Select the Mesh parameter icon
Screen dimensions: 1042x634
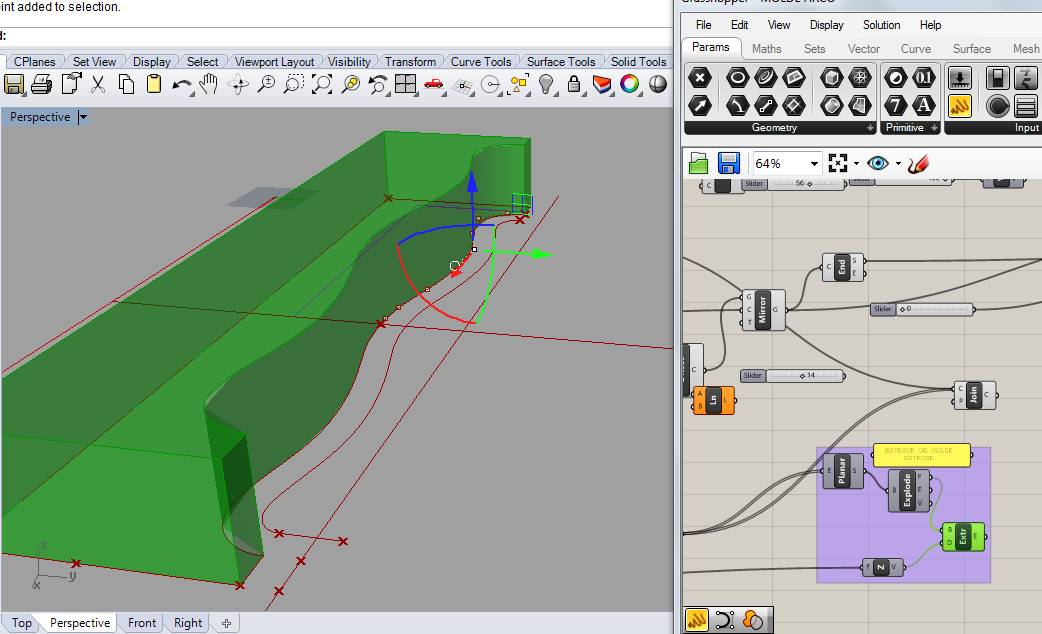pyautogui.click(x=860, y=78)
